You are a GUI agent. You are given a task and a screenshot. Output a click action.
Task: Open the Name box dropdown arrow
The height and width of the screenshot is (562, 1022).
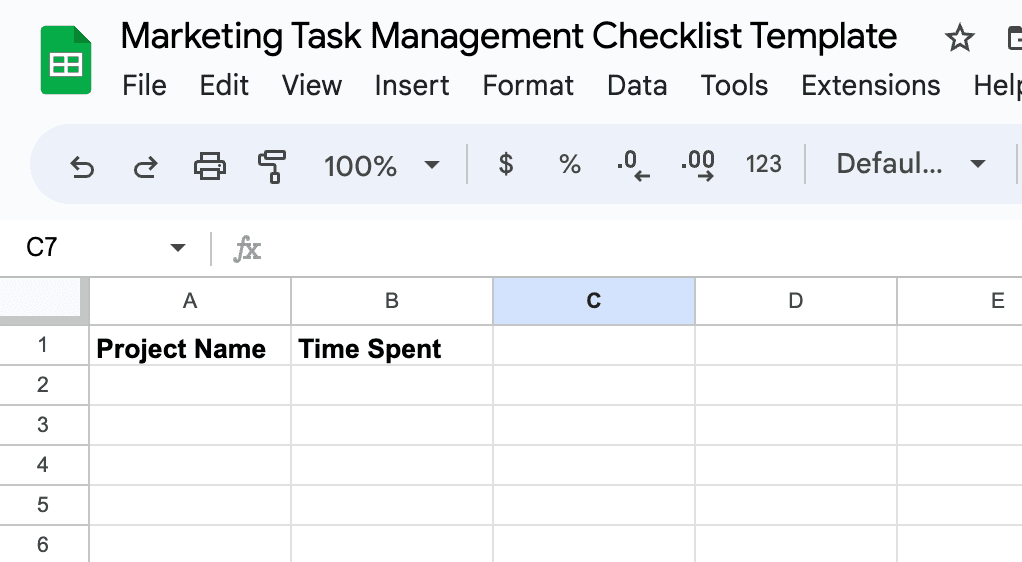[178, 248]
